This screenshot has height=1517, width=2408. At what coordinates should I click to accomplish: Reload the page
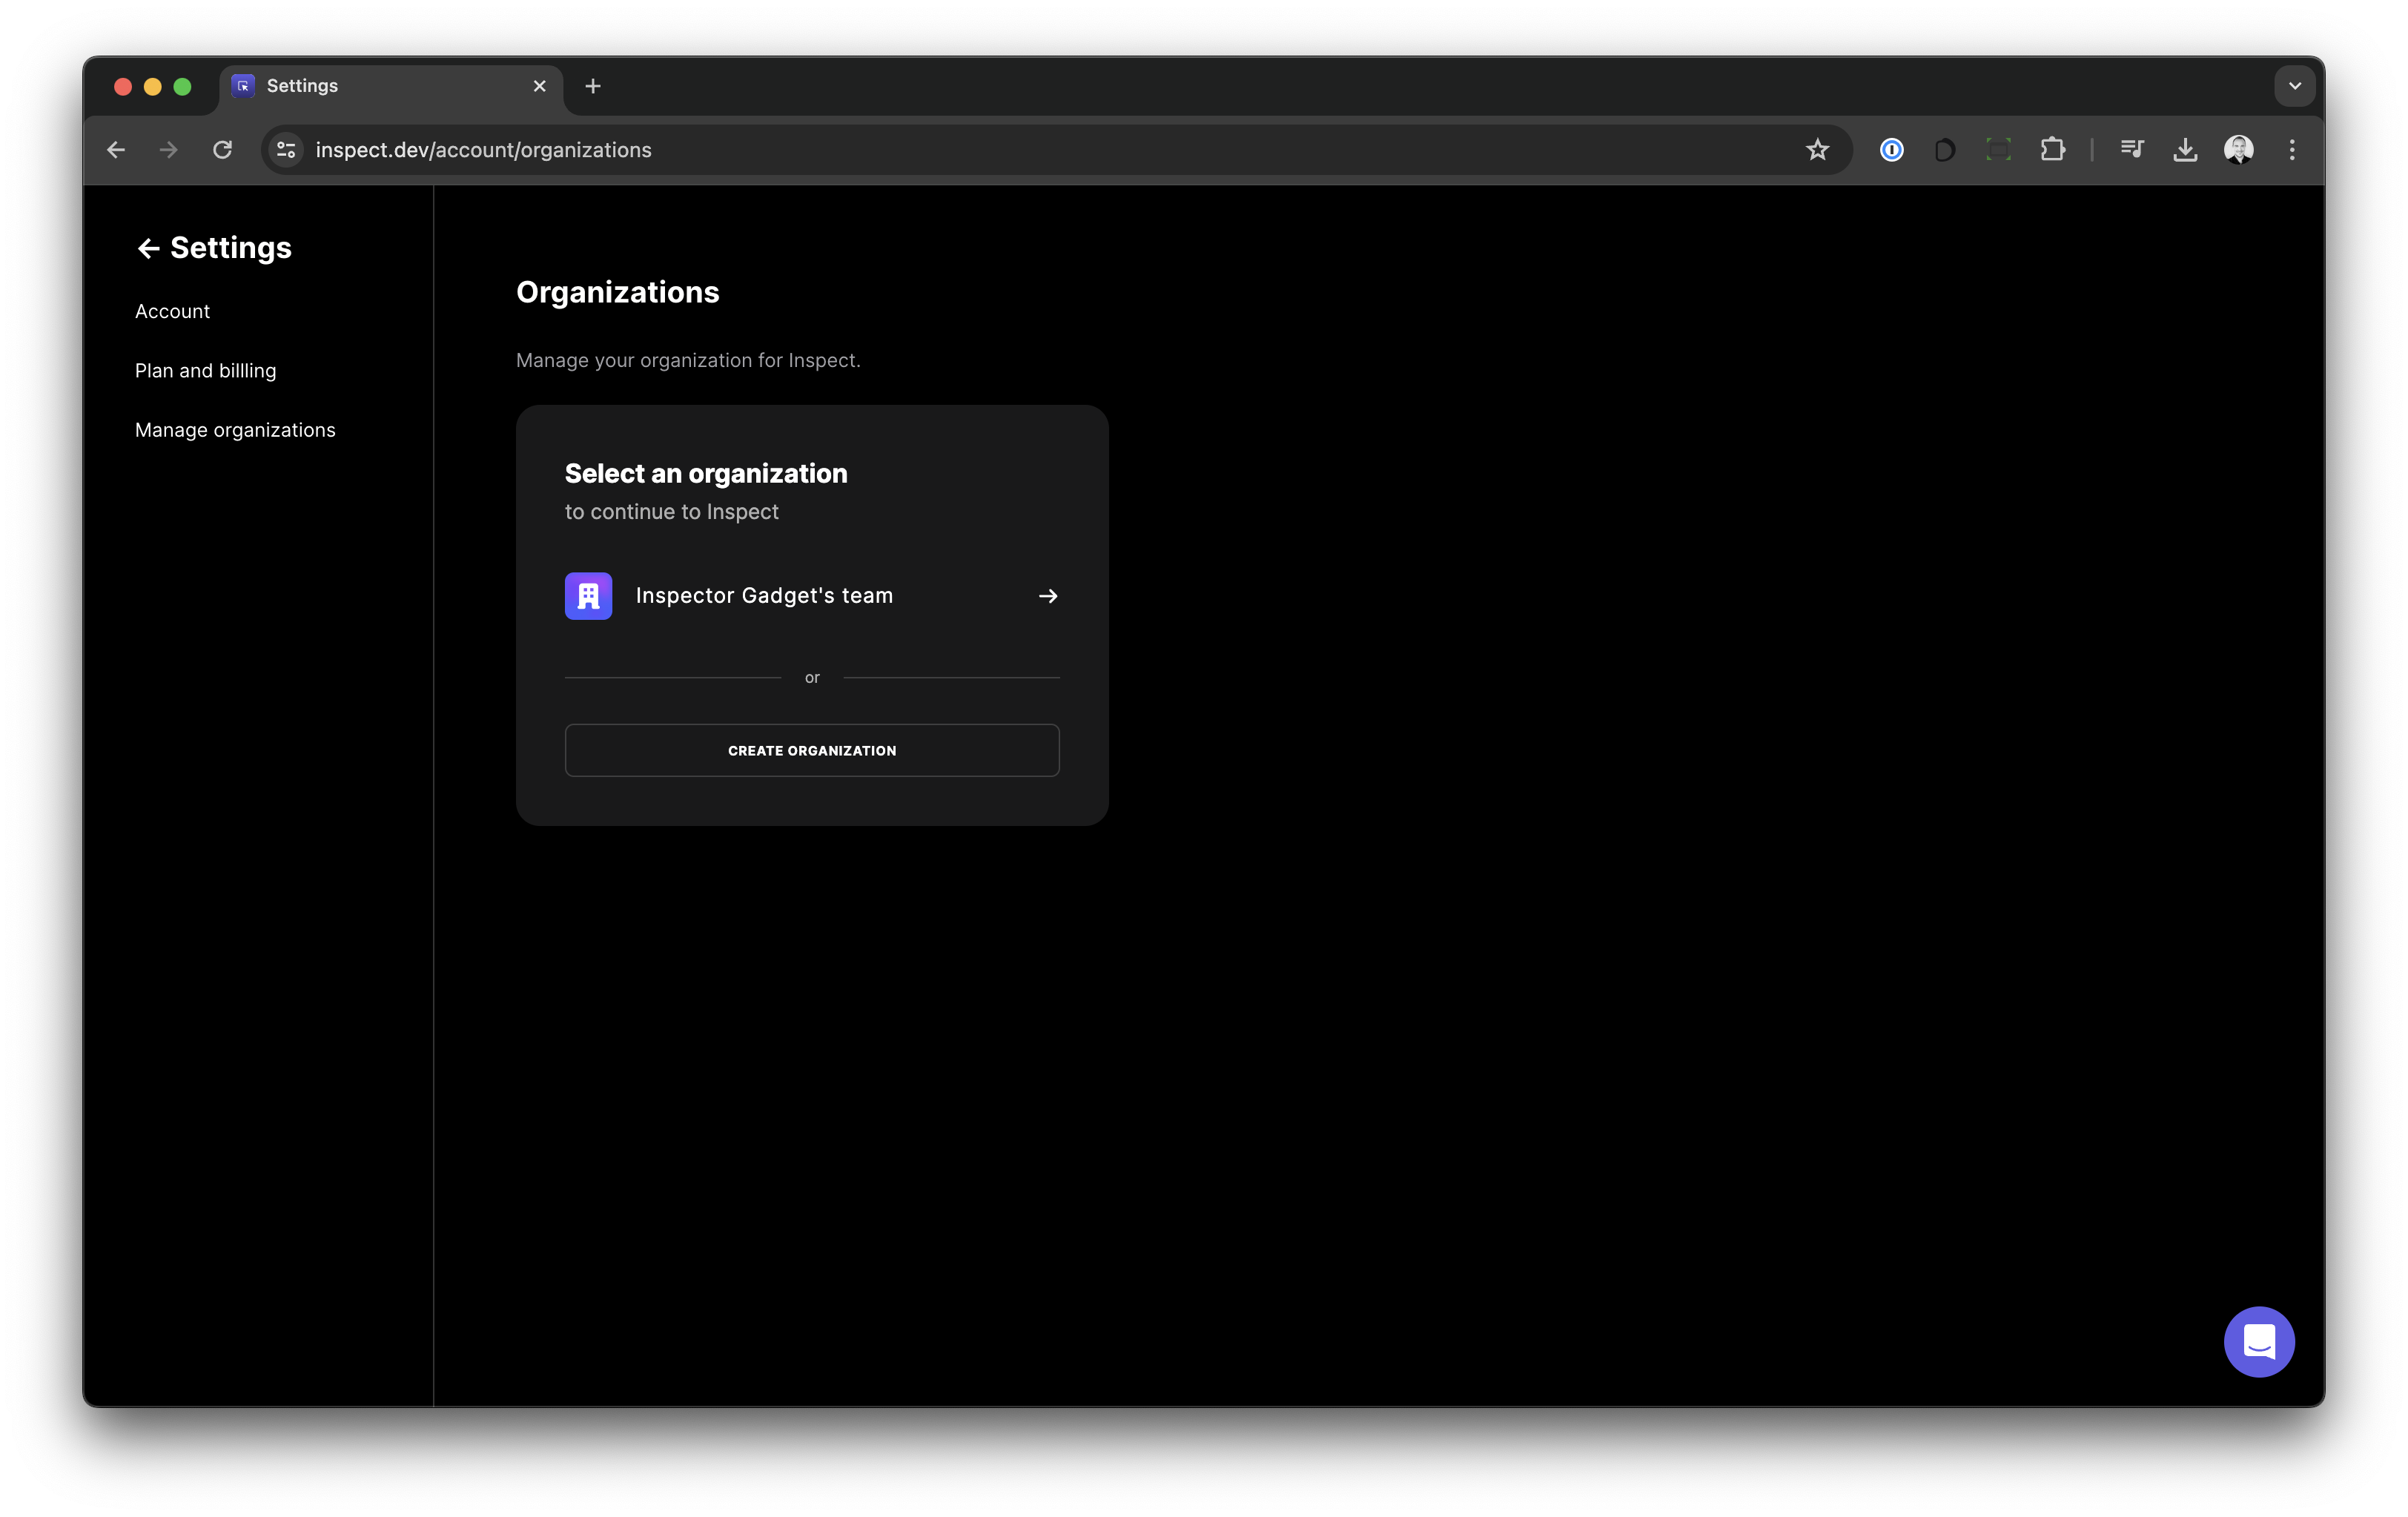222,150
